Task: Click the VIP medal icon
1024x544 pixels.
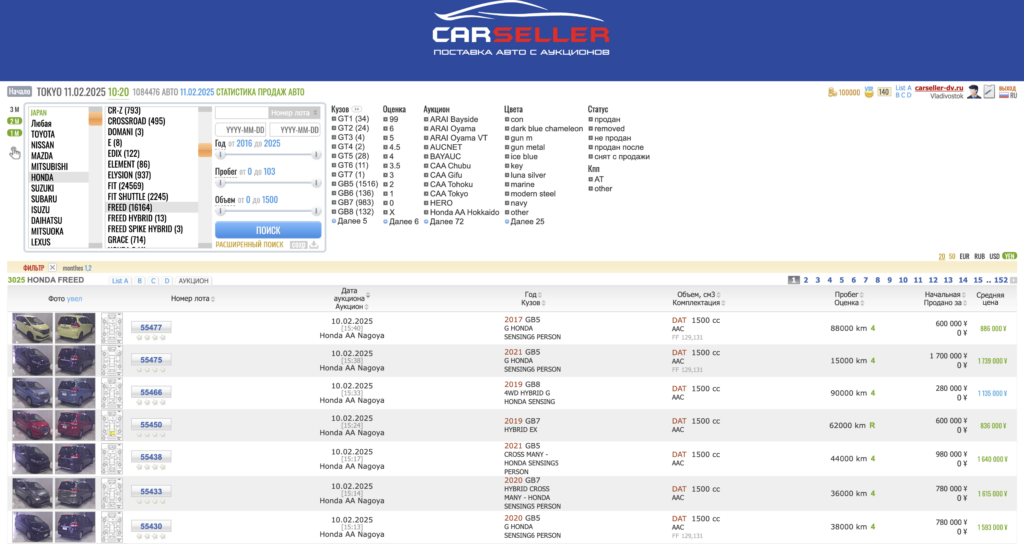Action: click(869, 91)
